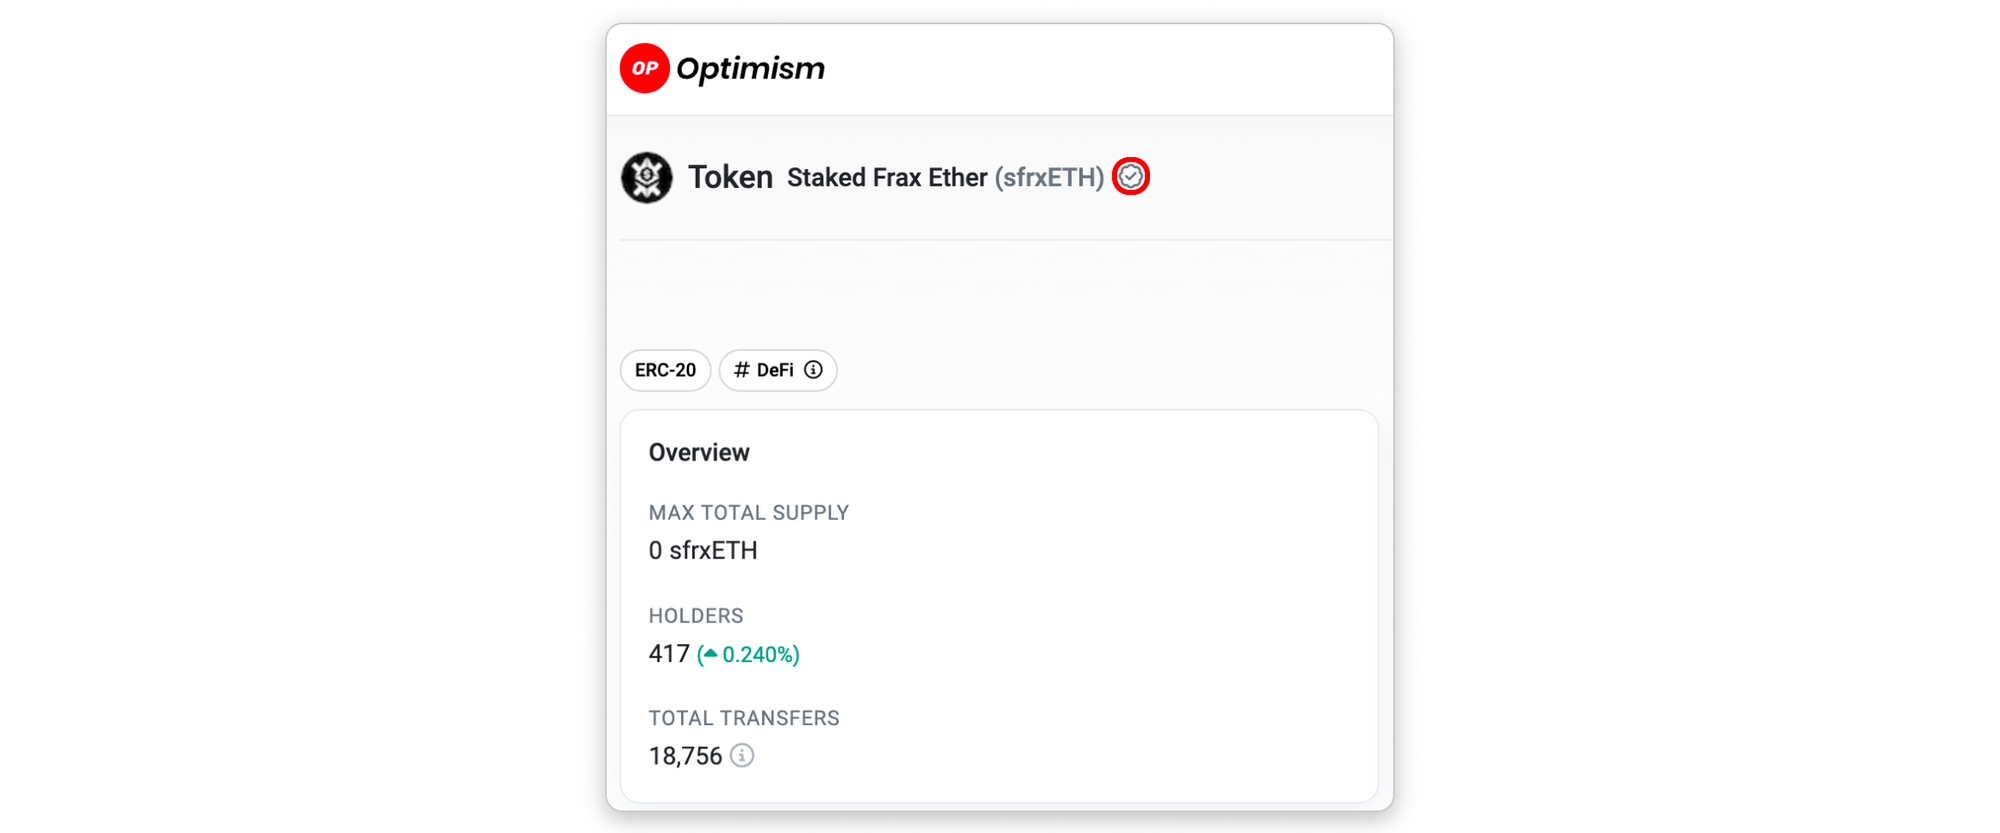
Task: Click the red OP Optimism logo
Action: click(645, 68)
